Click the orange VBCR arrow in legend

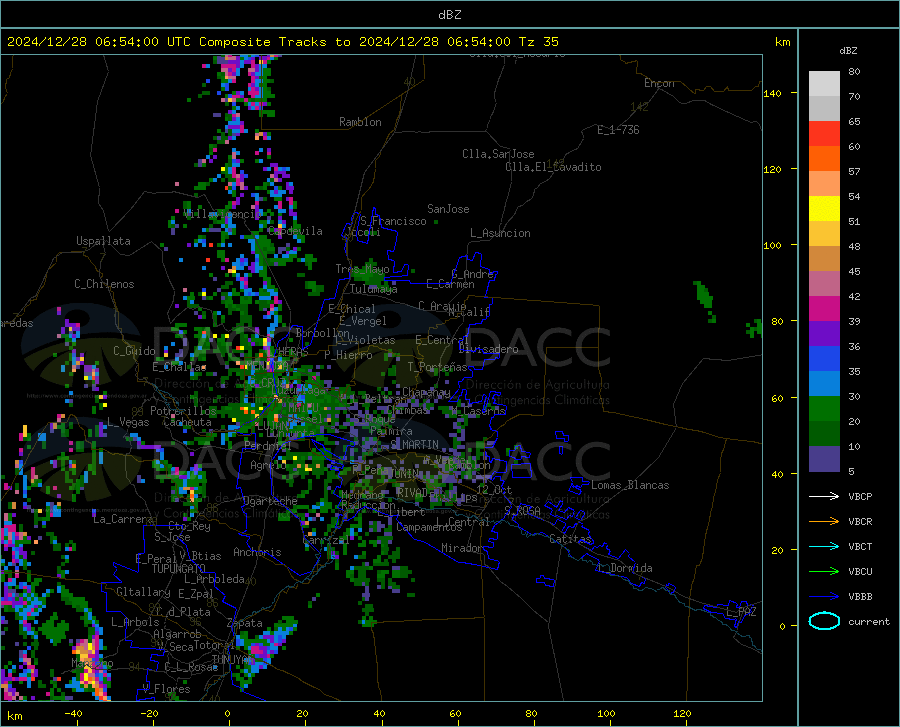click(x=824, y=522)
